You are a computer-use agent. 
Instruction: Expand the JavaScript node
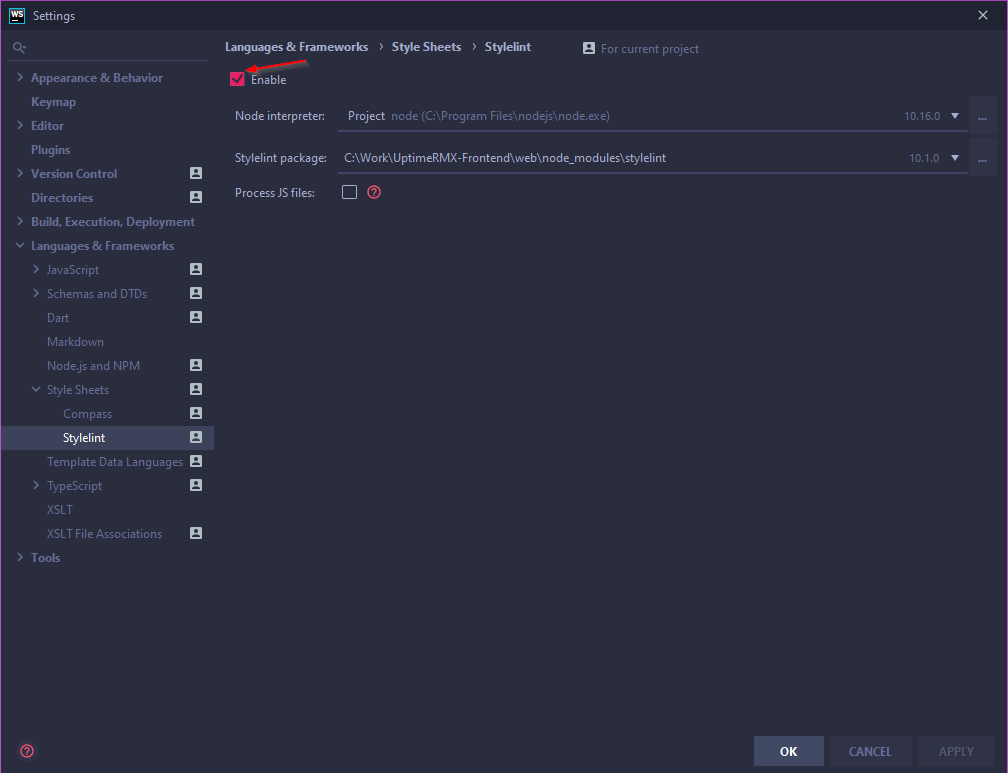[x=36, y=269]
